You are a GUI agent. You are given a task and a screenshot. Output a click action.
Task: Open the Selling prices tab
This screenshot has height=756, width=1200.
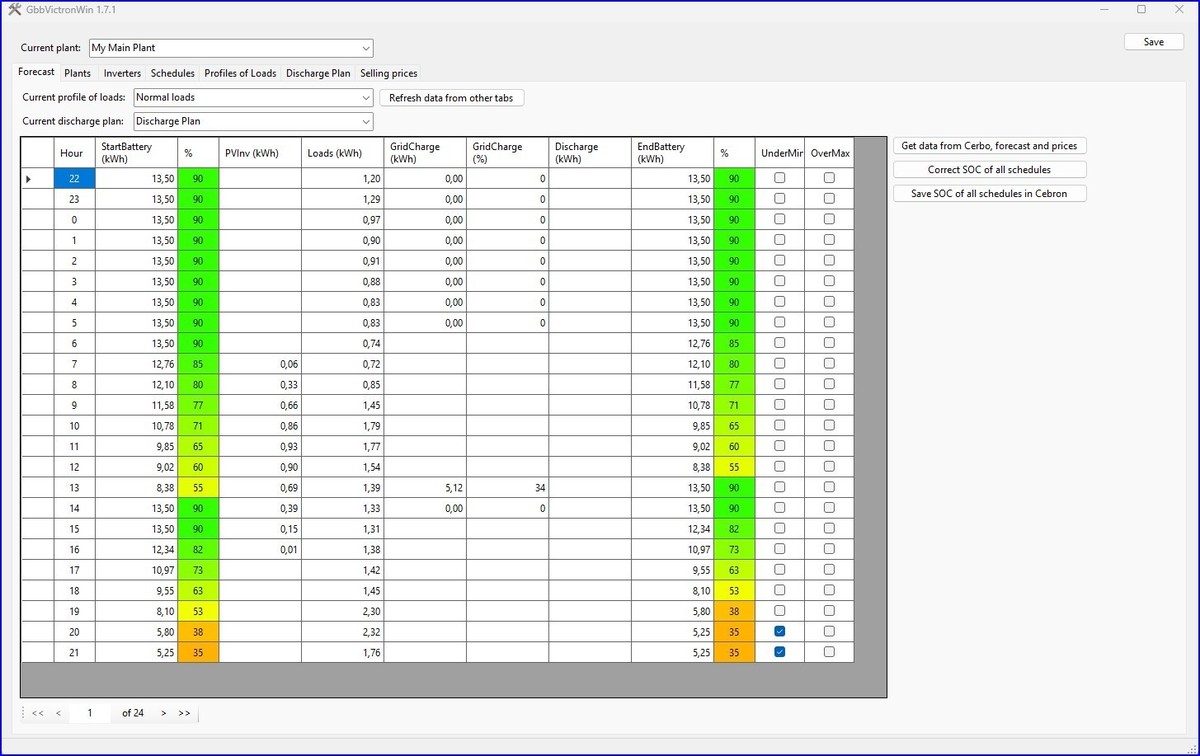(388, 73)
